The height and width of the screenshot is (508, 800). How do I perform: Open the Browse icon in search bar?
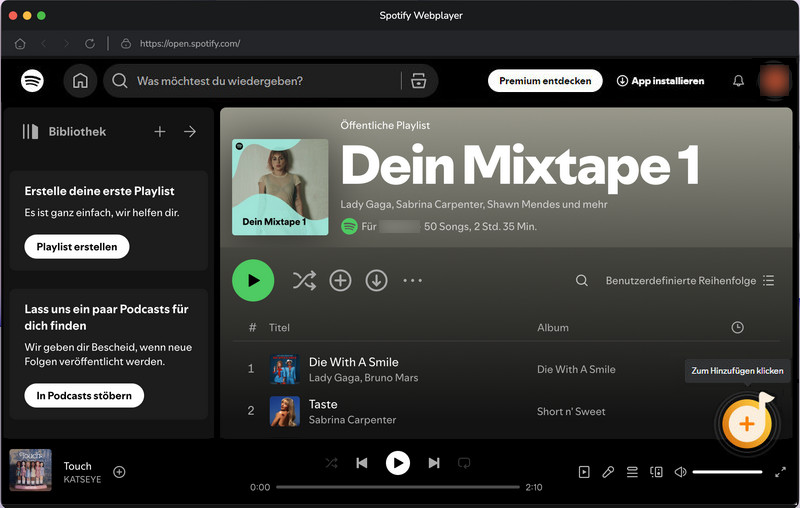(418, 81)
